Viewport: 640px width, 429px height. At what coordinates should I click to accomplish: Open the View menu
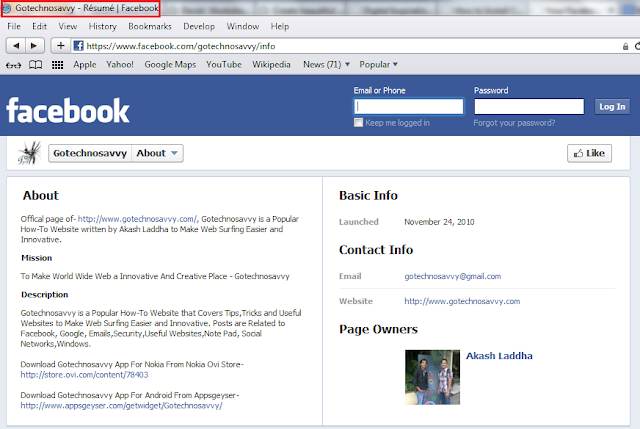68,27
